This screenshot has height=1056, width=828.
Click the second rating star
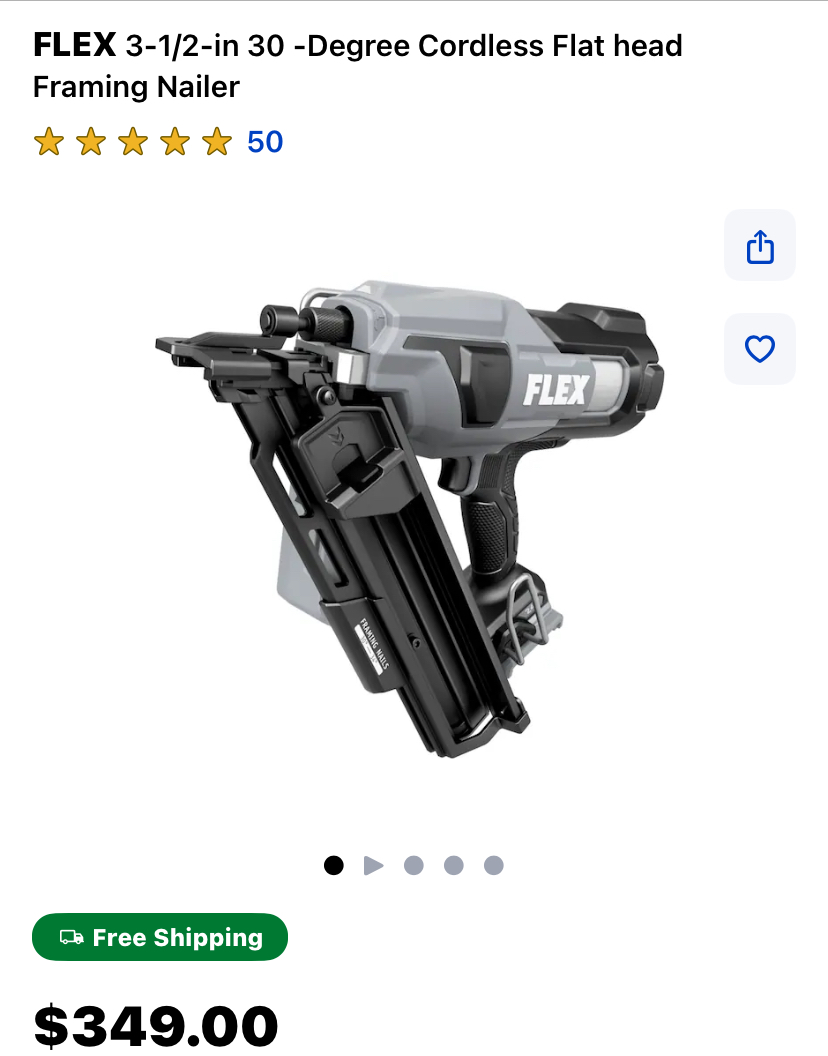tap(91, 142)
